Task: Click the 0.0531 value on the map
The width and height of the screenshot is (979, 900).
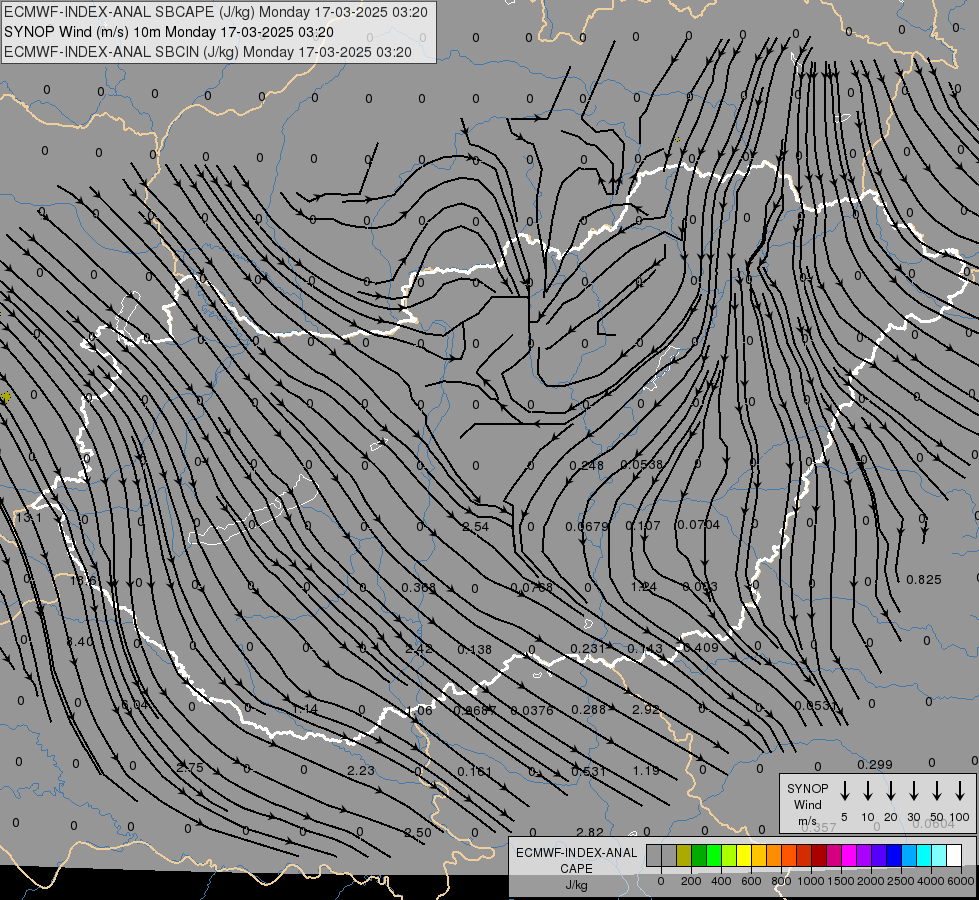Action: pyautogui.click(x=815, y=706)
